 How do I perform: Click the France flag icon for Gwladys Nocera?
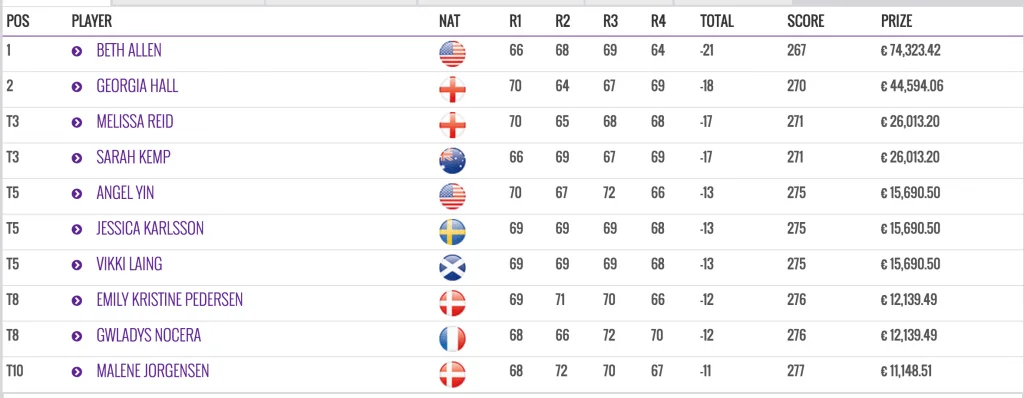pos(452,339)
